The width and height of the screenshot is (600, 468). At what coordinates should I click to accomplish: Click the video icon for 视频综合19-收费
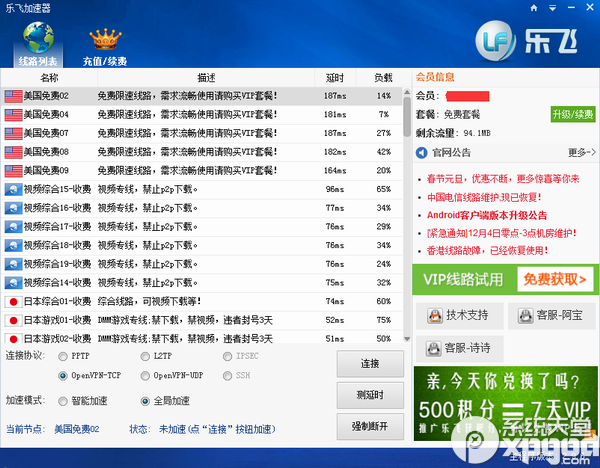[x=13, y=264]
